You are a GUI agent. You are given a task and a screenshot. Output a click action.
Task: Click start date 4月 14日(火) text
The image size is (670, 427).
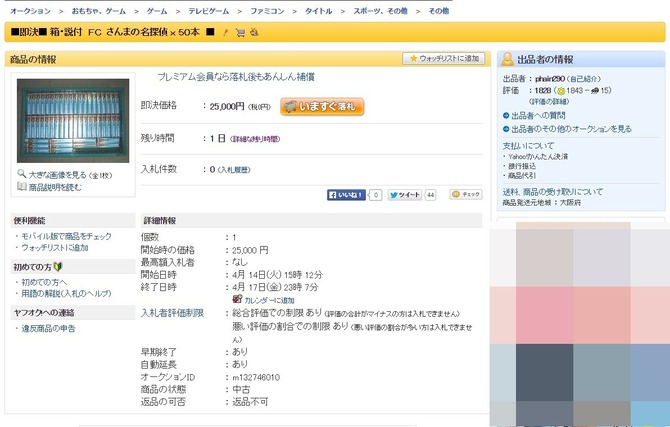pos(256,275)
